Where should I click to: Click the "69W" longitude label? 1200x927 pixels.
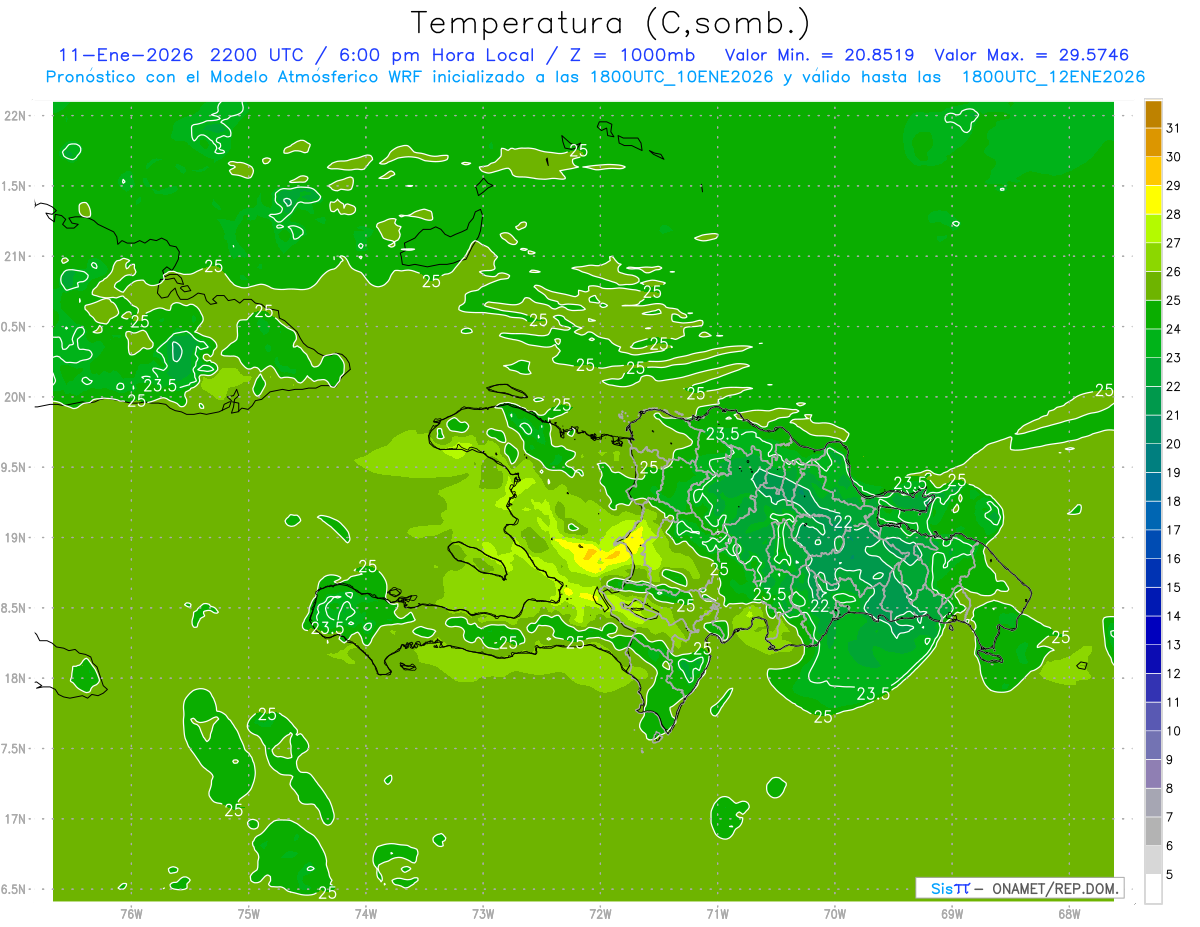[951, 914]
